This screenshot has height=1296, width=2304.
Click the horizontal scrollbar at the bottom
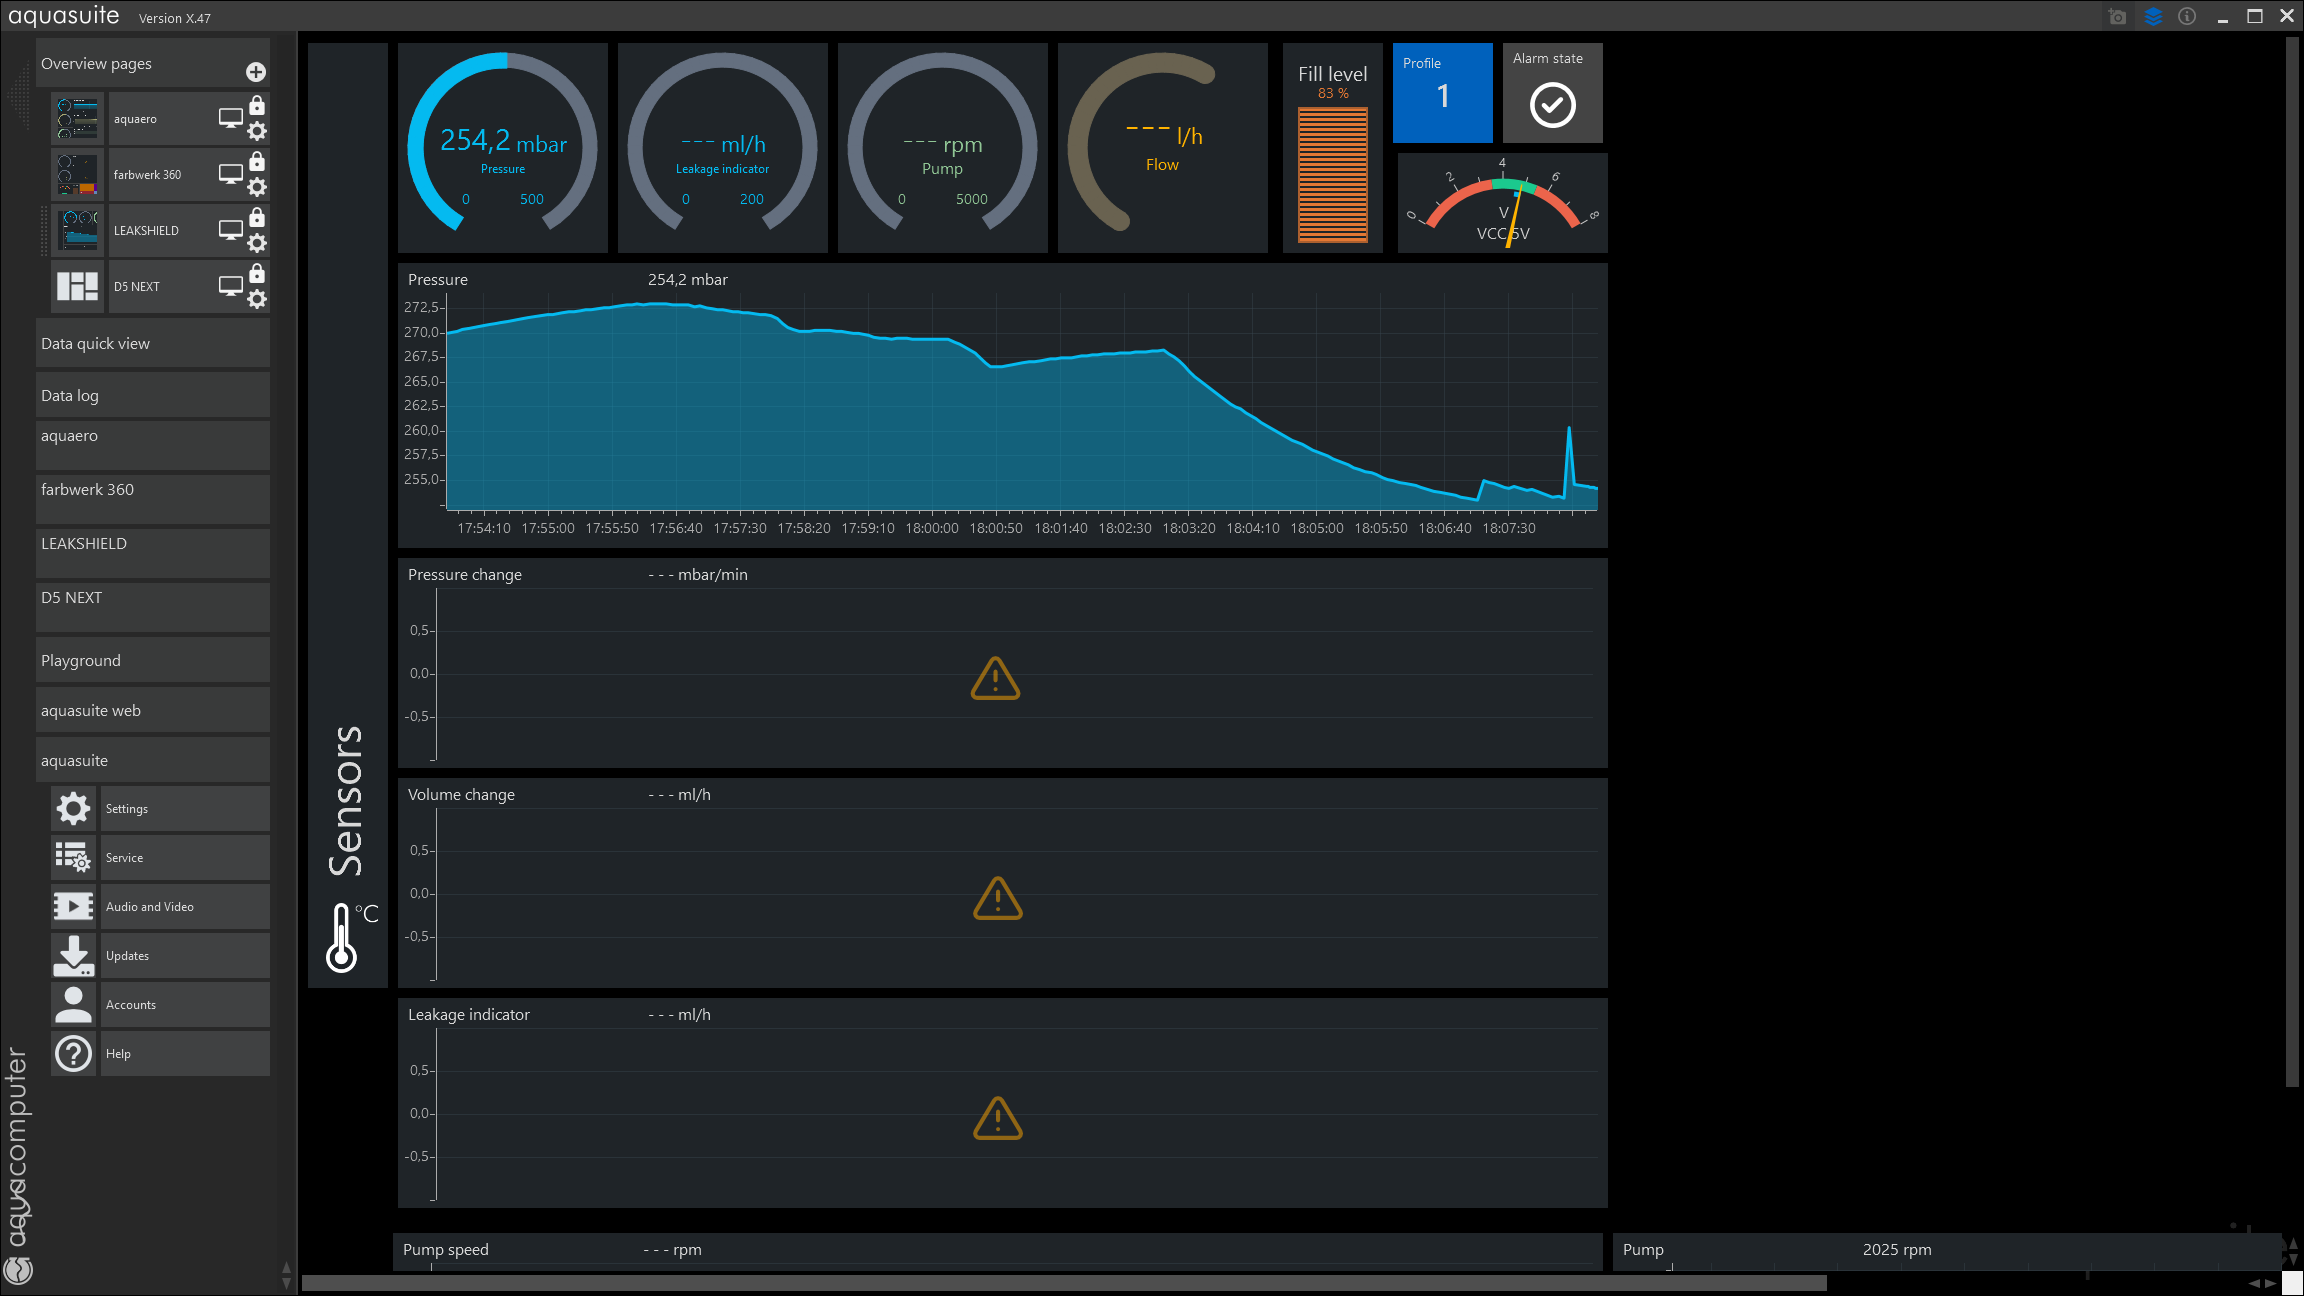[x=1063, y=1283]
